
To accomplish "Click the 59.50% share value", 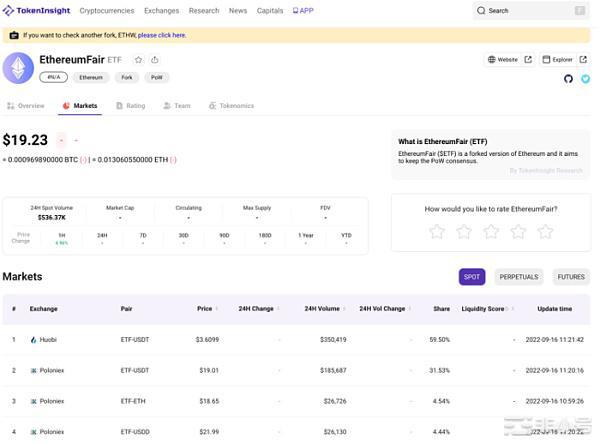I will click(x=439, y=340).
